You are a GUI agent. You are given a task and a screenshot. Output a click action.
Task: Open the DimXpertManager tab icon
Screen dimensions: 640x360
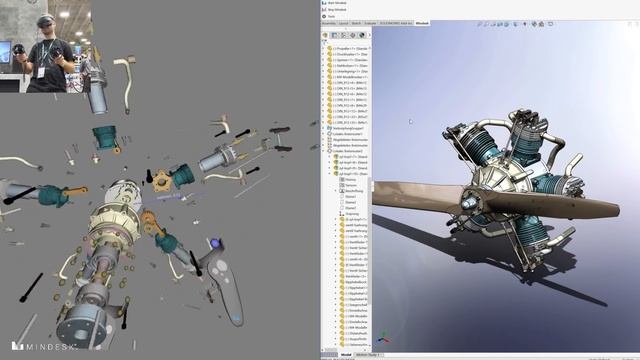[353, 35]
